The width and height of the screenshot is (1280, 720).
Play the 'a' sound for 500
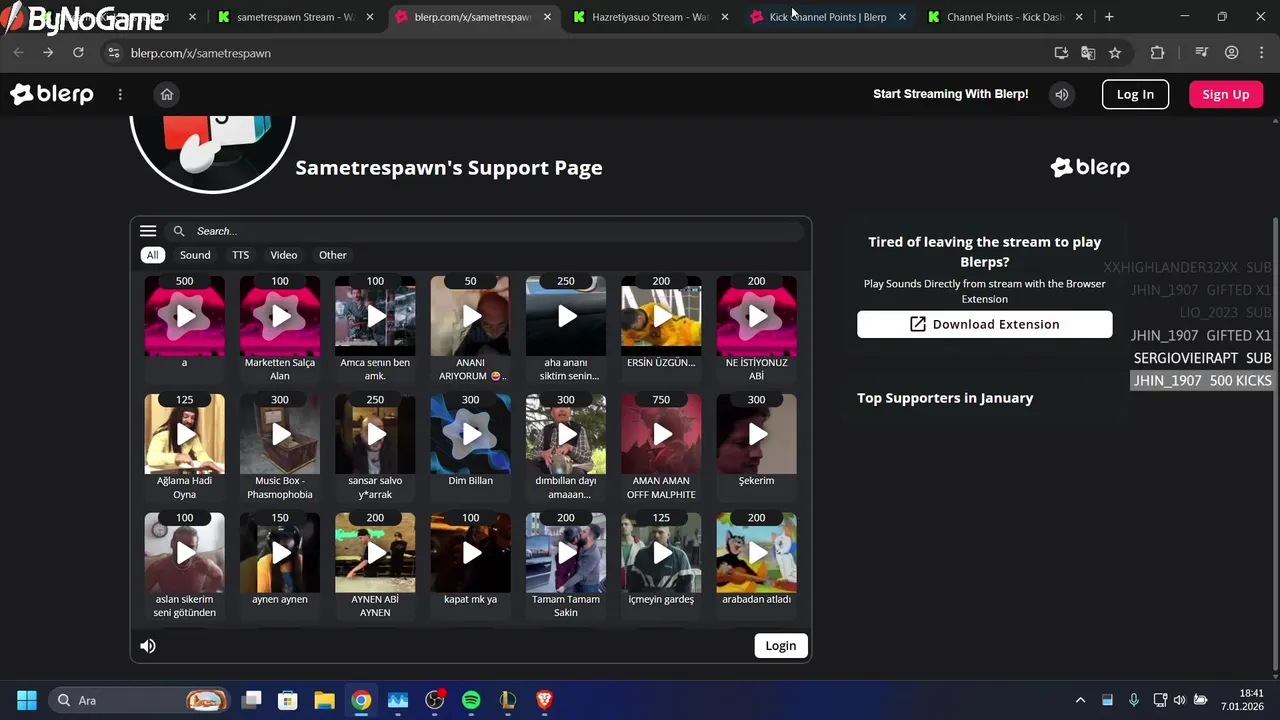(x=185, y=316)
